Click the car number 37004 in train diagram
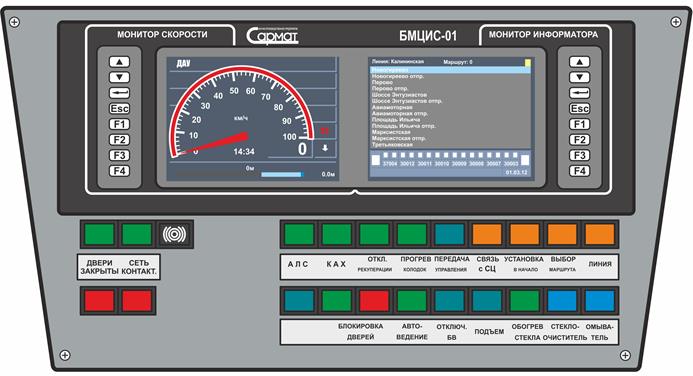The width and height of the screenshot is (693, 376). 390,164
